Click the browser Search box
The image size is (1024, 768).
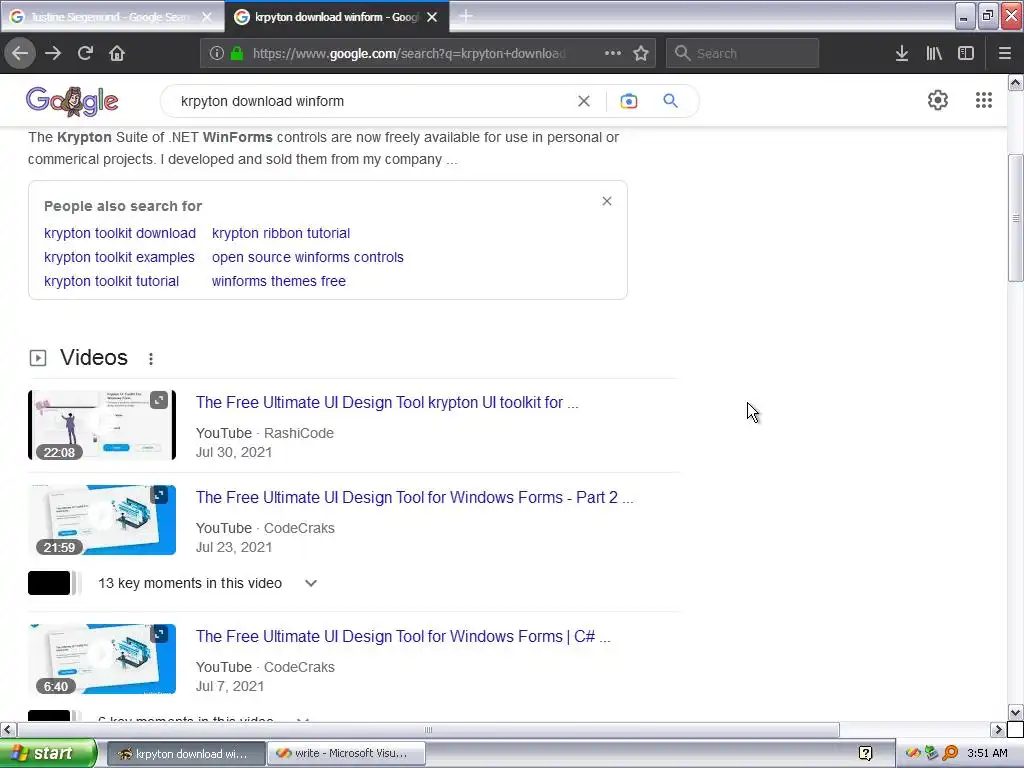742,54
